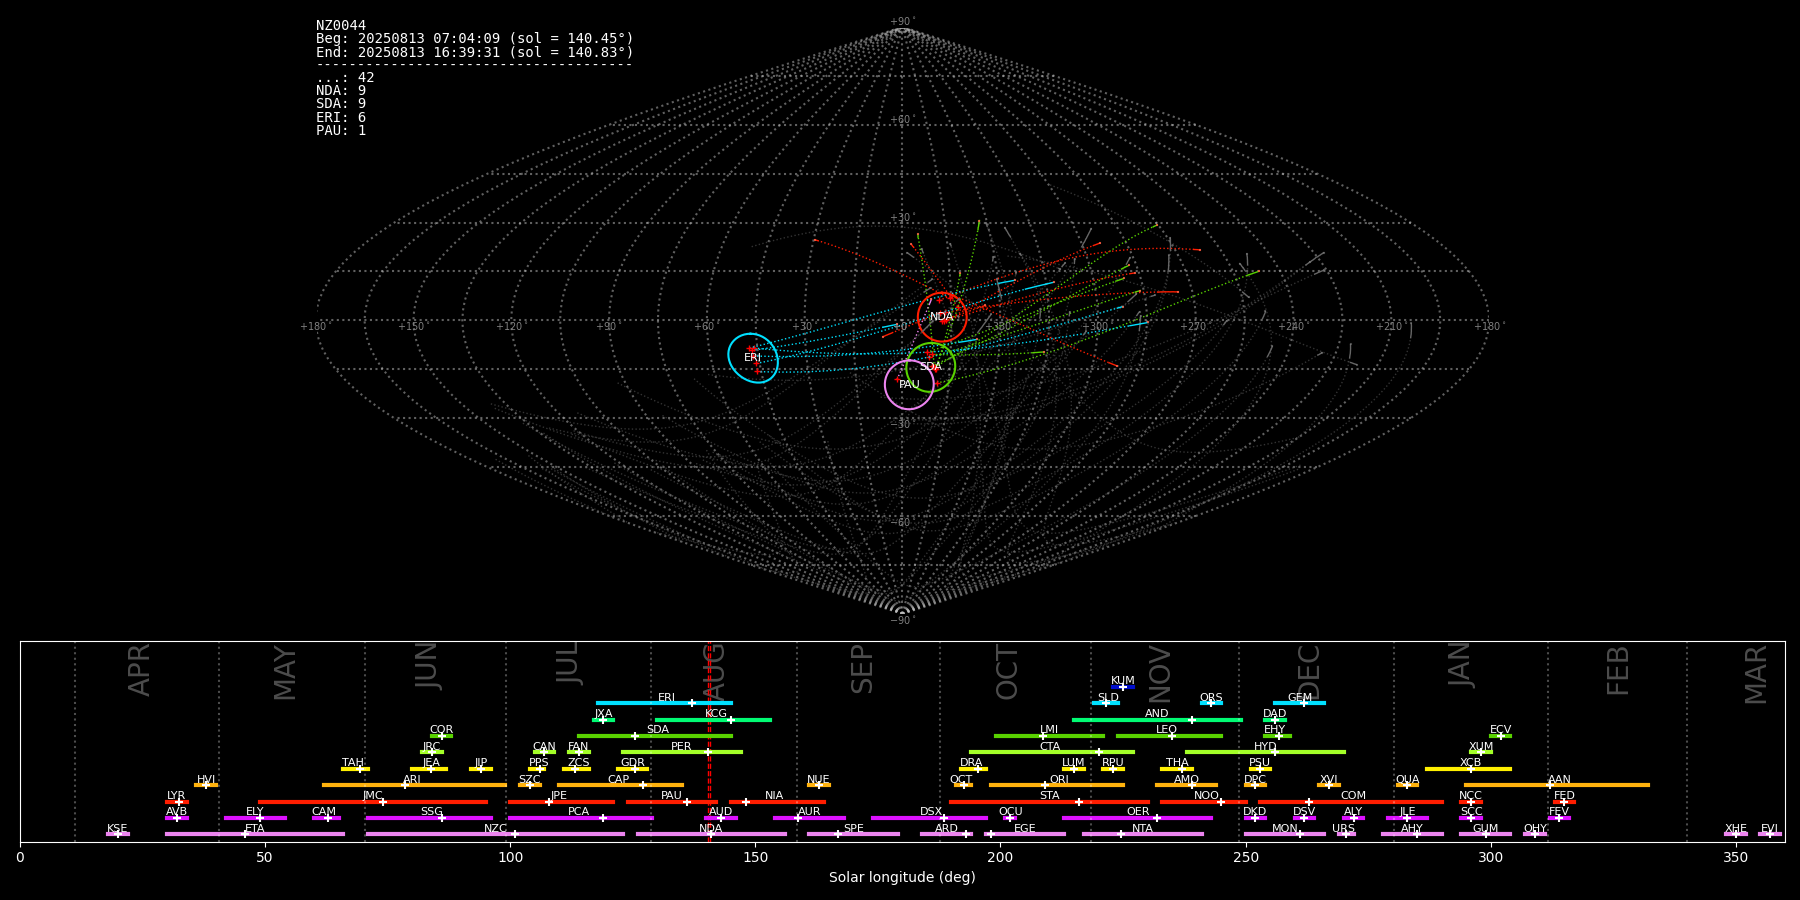This screenshot has height=900, width=1800.
Task: Click the red STA shower bar
Action: [1049, 802]
